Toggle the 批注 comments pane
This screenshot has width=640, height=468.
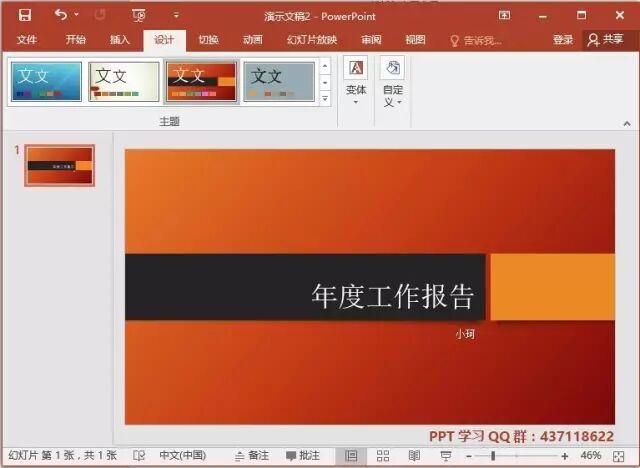pyautogui.click(x=303, y=455)
